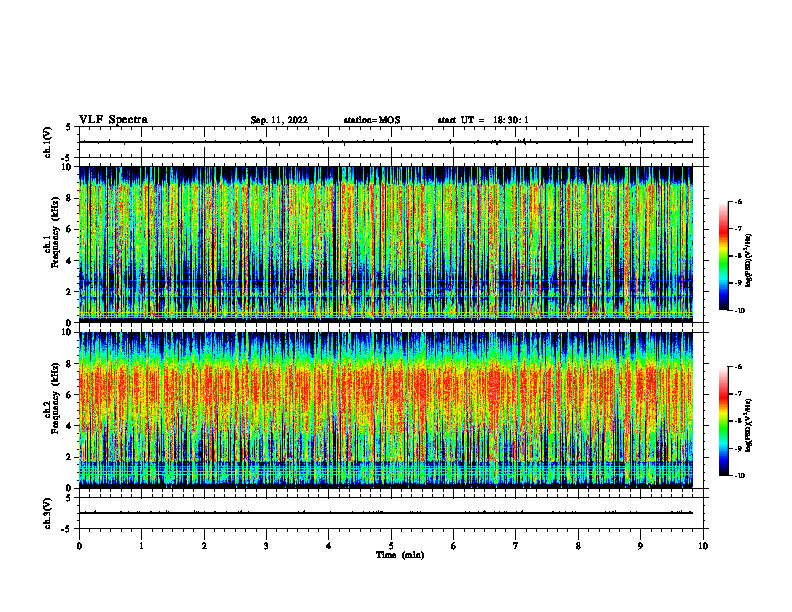Click the "ch.3(V)" axis label of the bottom panel

(x=47, y=513)
